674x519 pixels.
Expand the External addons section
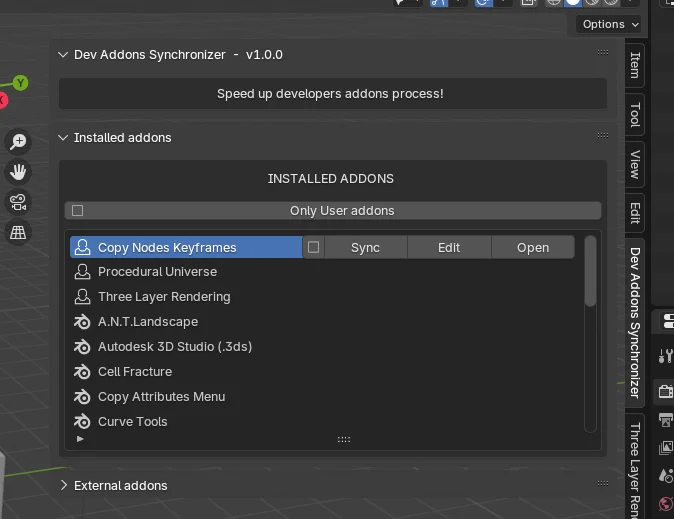click(64, 485)
